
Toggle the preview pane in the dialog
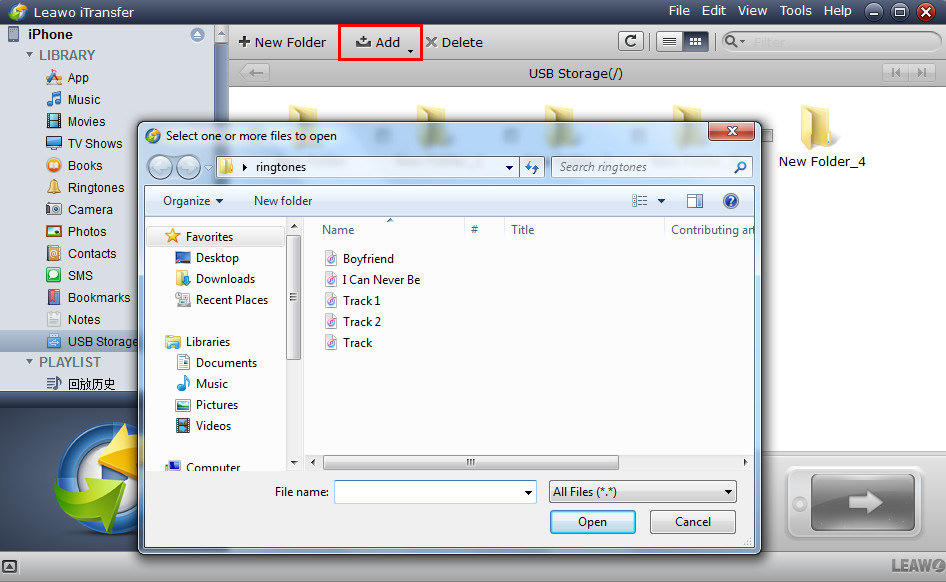pyautogui.click(x=695, y=201)
